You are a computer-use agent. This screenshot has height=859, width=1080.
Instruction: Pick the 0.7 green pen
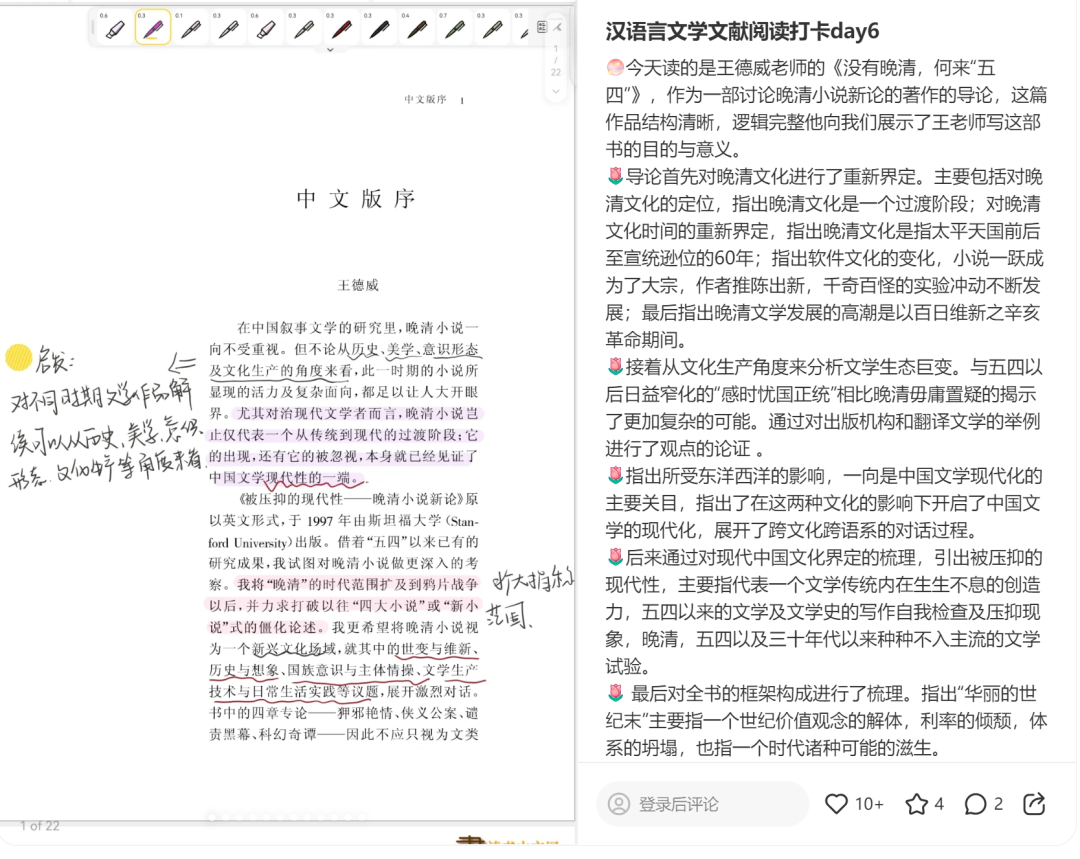click(x=455, y=28)
